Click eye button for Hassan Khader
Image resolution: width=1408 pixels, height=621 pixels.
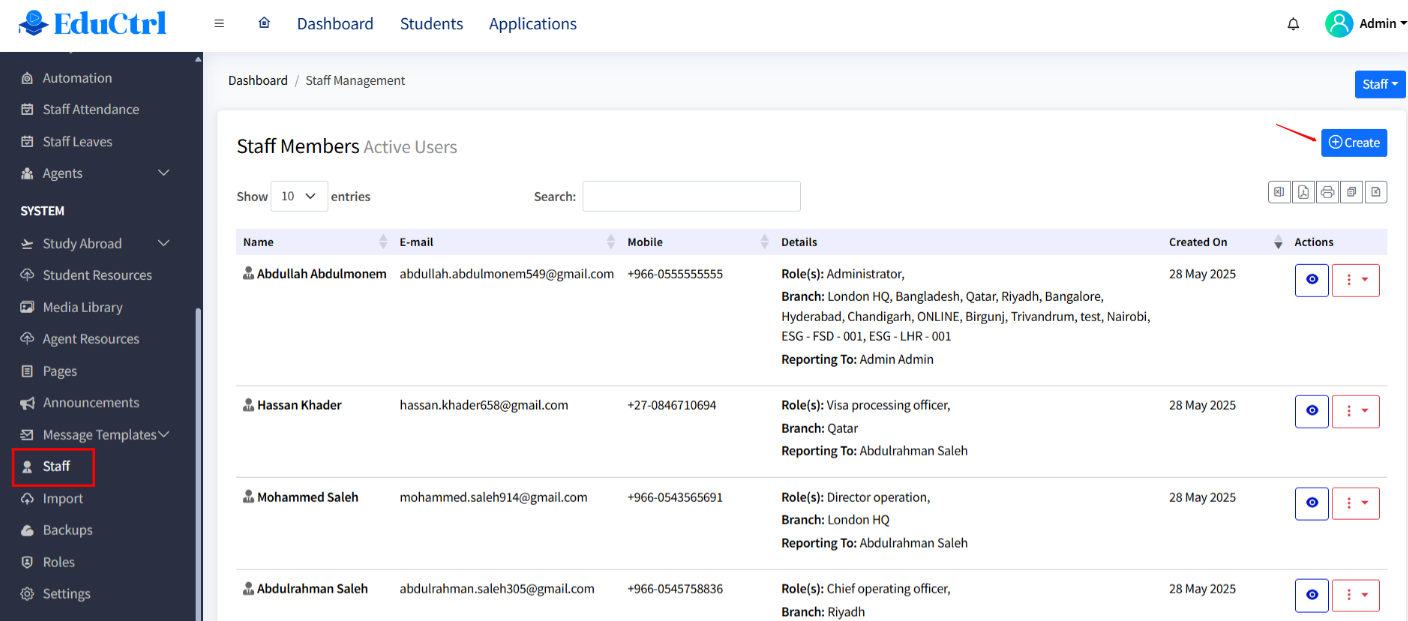tap(1312, 411)
